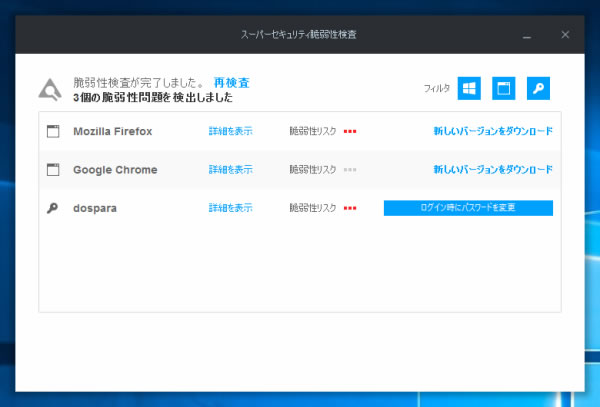Minimize the vulnerability scan window

click(x=527, y=35)
